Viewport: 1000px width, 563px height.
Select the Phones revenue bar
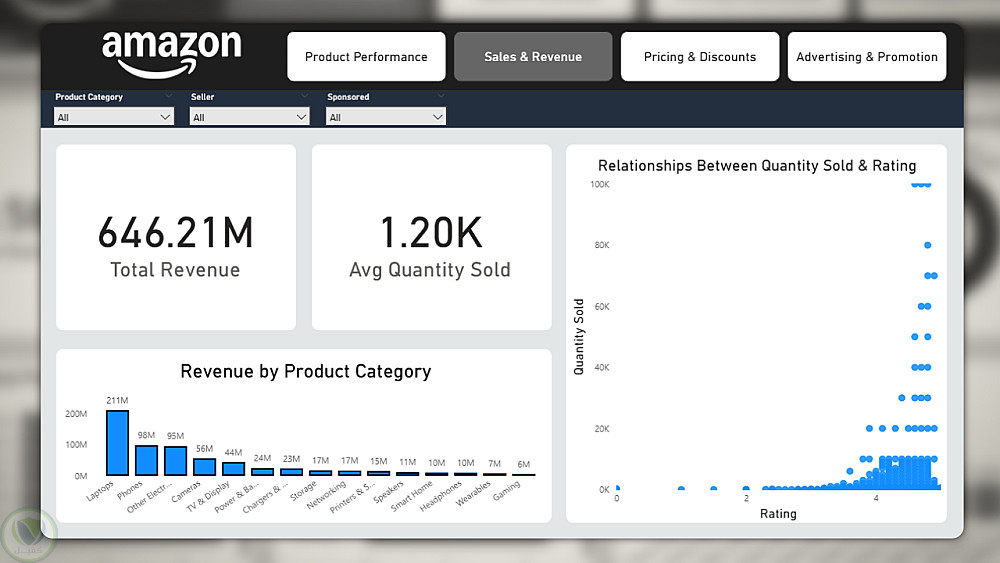pos(147,460)
